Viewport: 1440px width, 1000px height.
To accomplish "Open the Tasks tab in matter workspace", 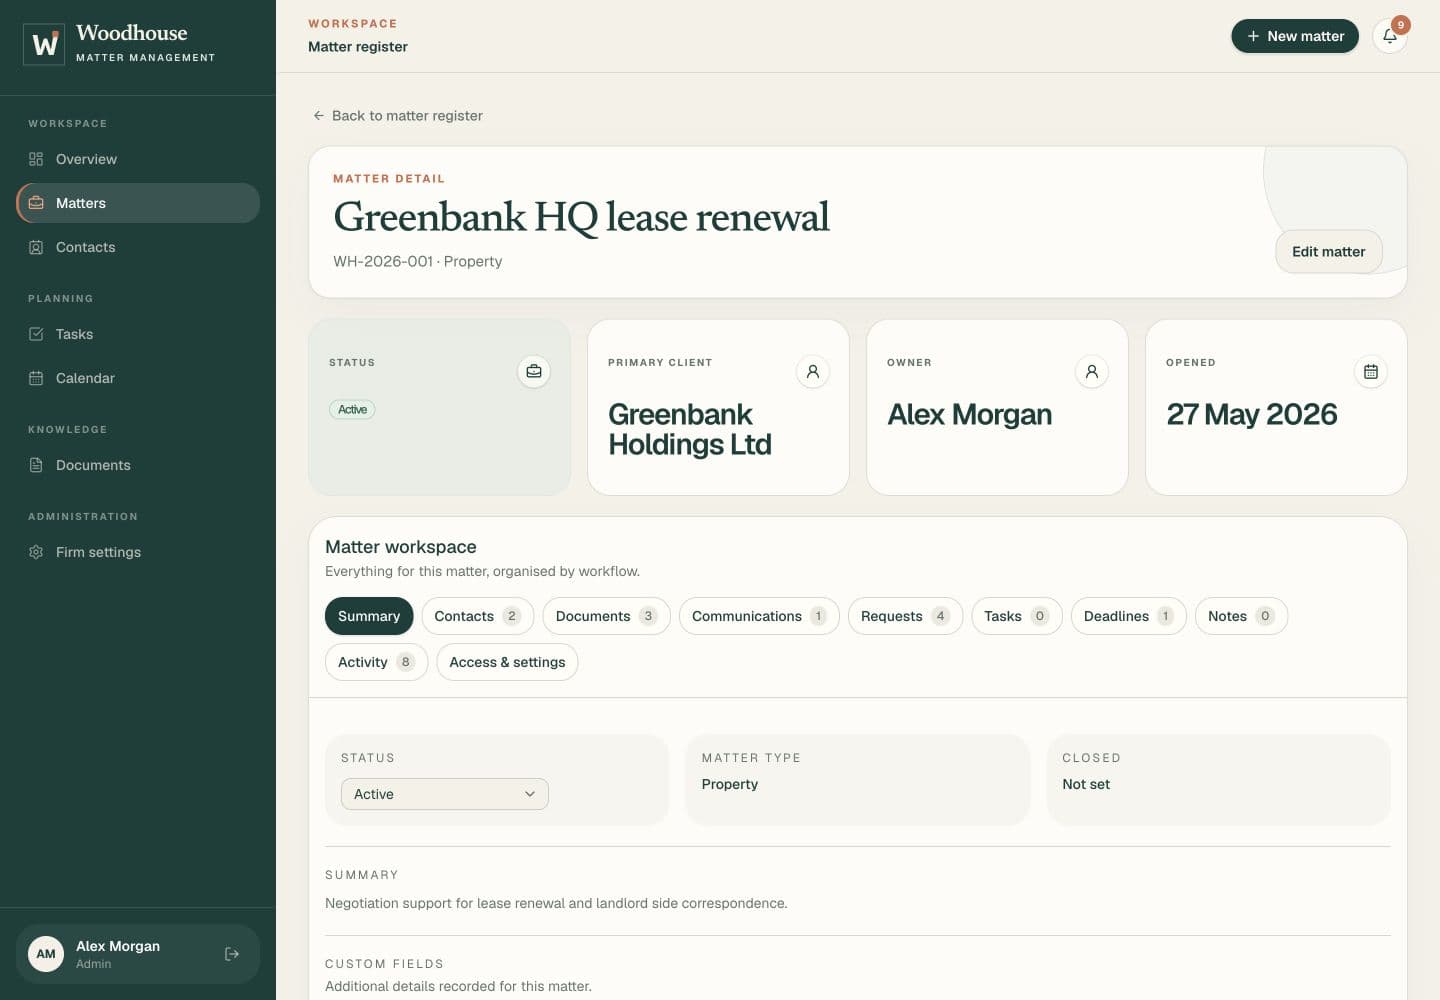I will (x=1017, y=616).
